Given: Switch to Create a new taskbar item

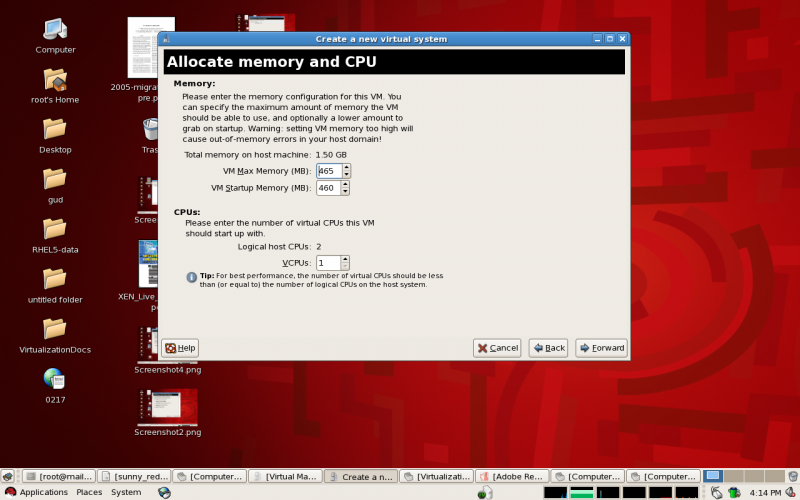Looking at the screenshot, I should click(x=361, y=477).
